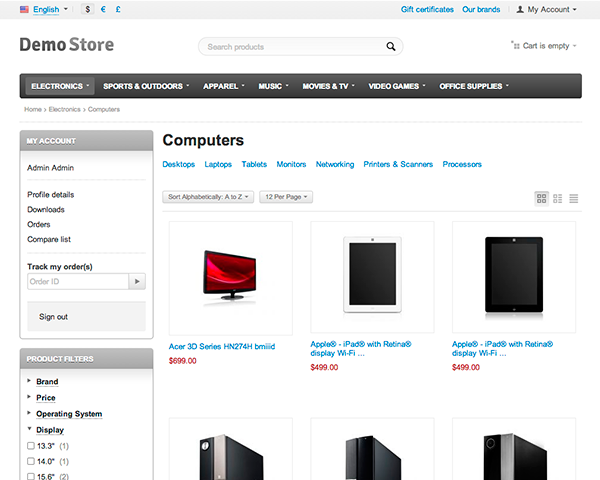Select the dollar currency symbol
The image size is (600, 480).
pyautogui.click(x=88, y=9)
